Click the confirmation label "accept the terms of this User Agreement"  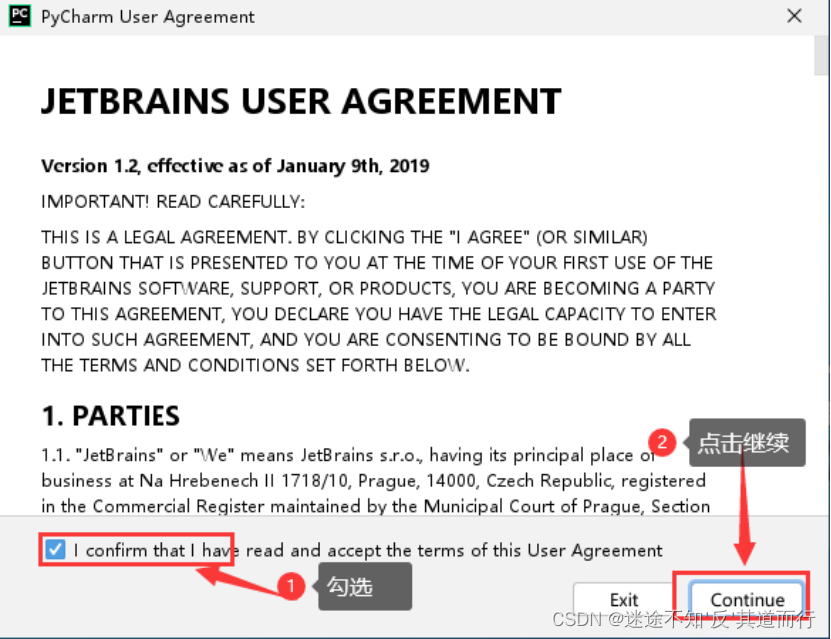point(495,551)
